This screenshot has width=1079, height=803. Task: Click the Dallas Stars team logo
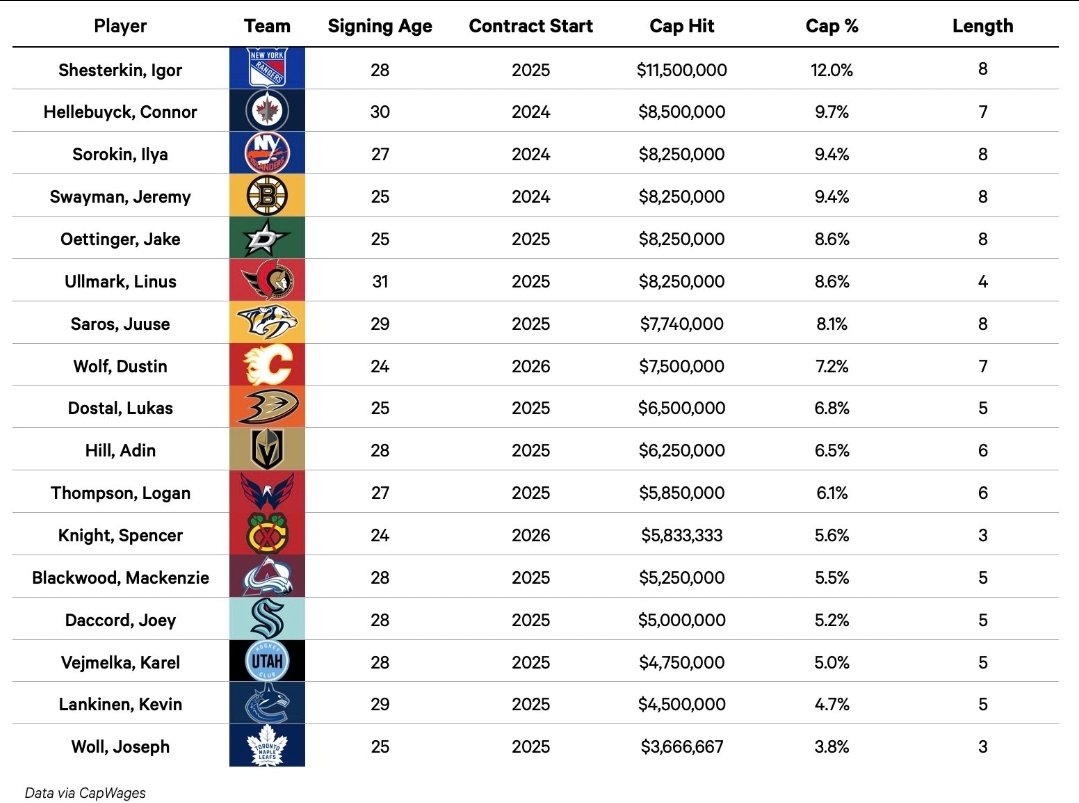(x=266, y=239)
